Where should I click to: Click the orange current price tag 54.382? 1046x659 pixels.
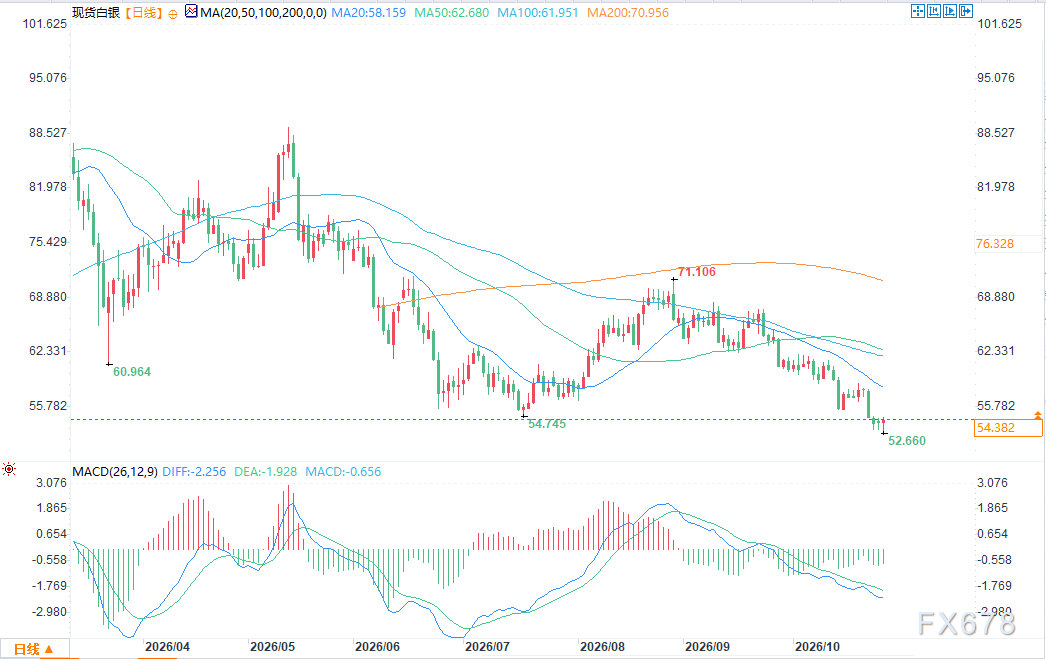pos(1008,428)
